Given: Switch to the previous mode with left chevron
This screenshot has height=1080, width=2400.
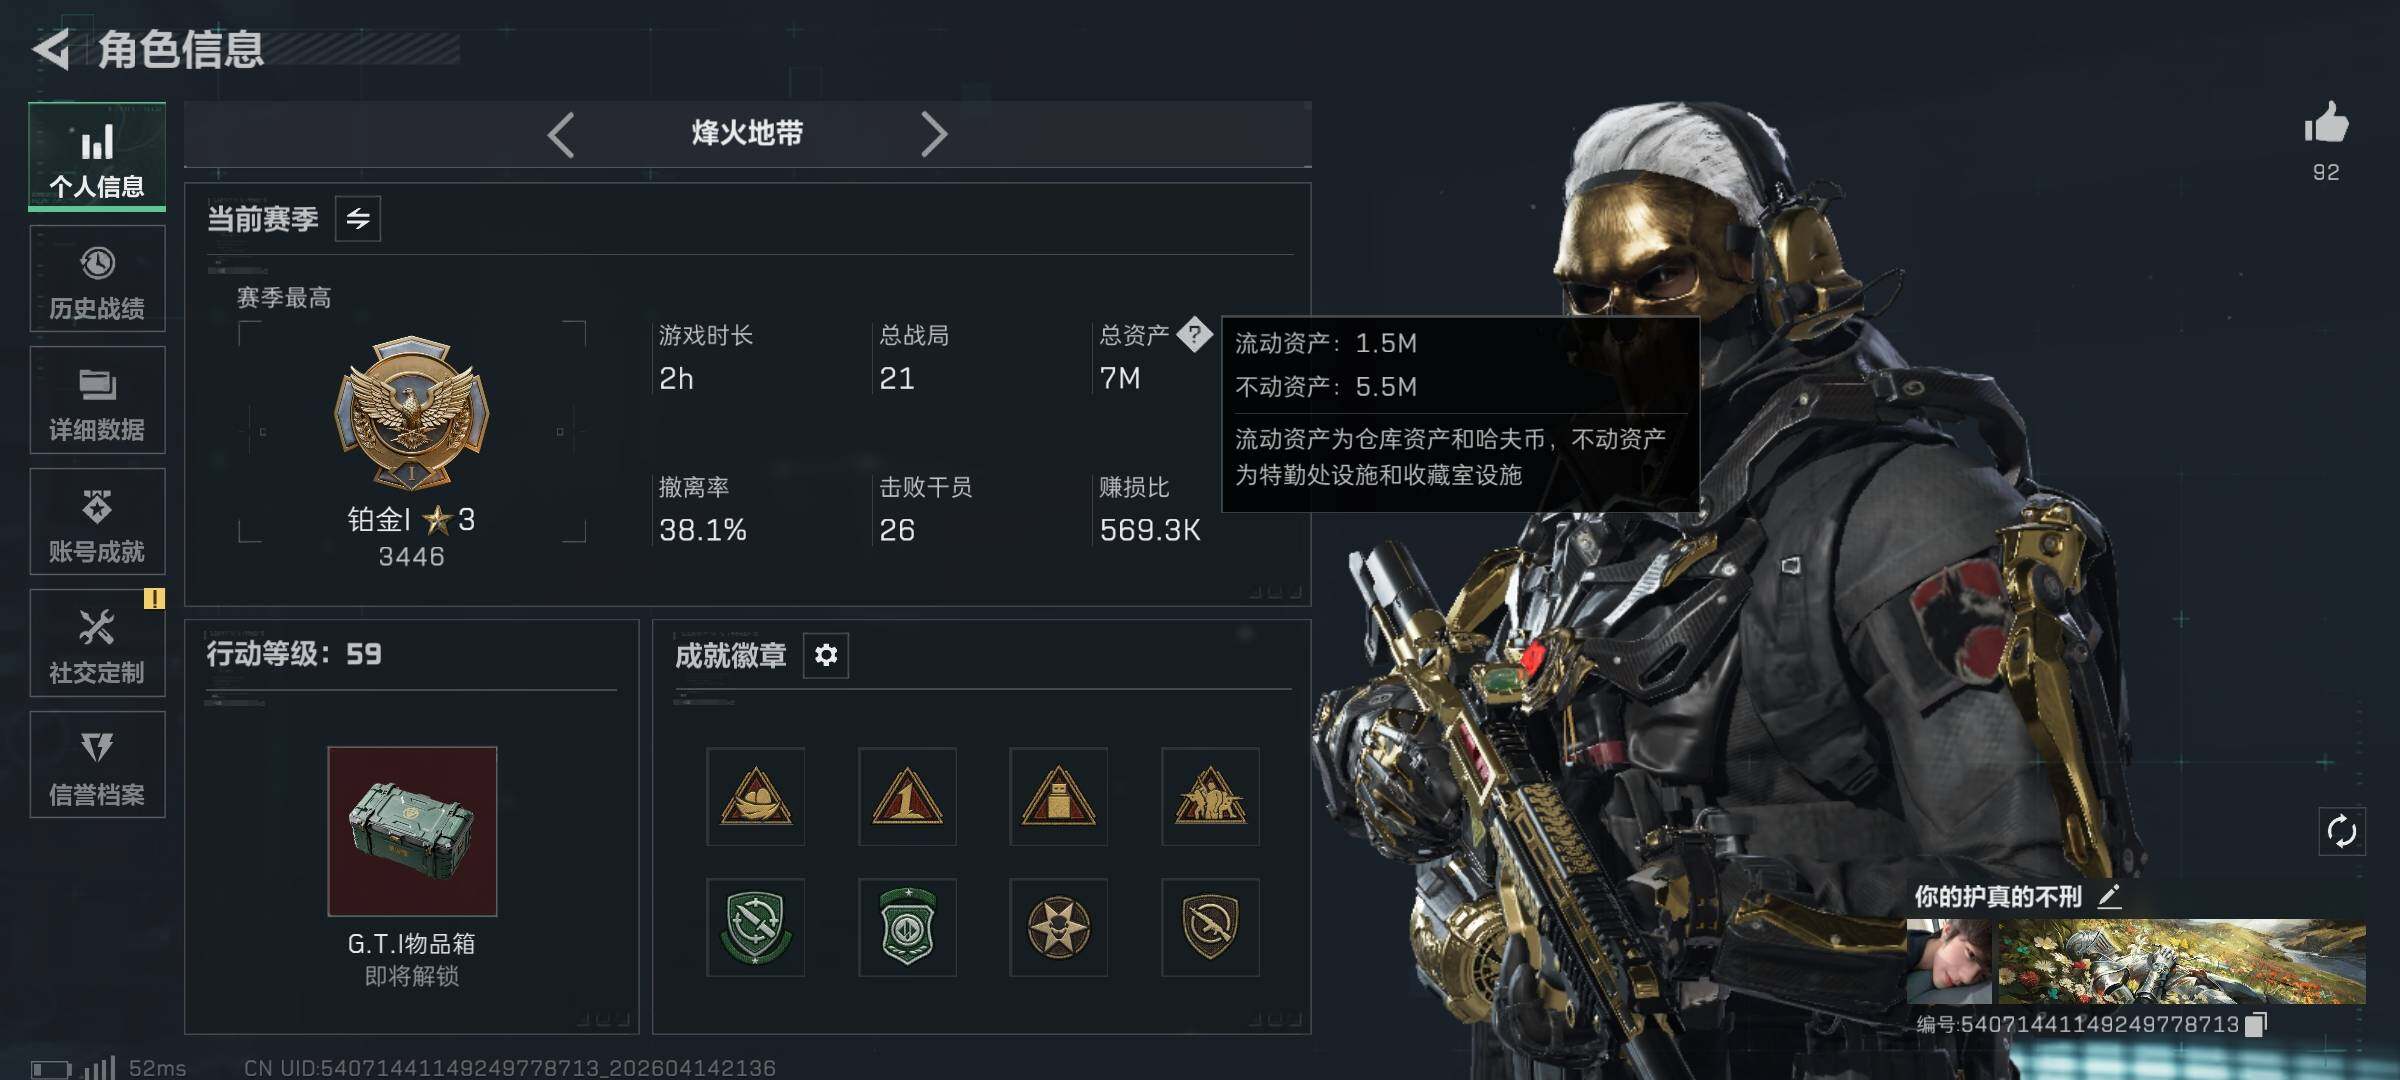Looking at the screenshot, I should [x=561, y=134].
